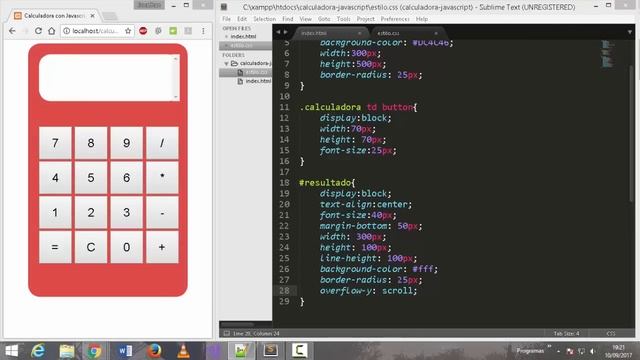The image size is (640, 360).
Task: Click the white calculator result display
Action: (x=109, y=78)
